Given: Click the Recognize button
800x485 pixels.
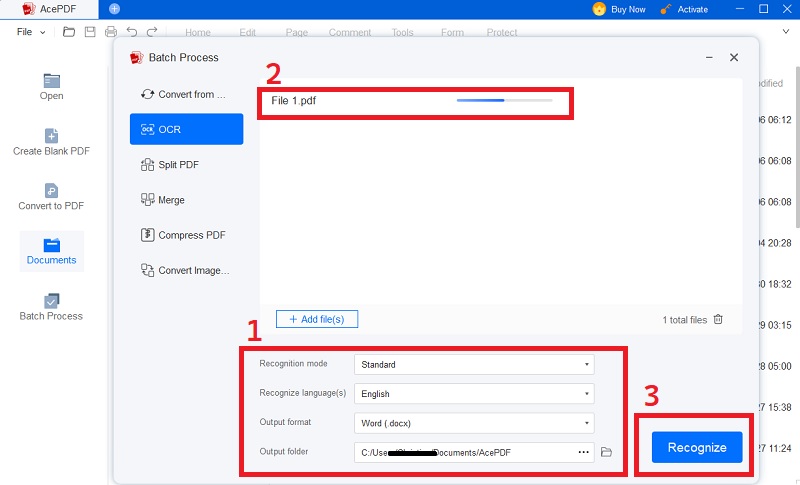Looking at the screenshot, I should click(697, 447).
